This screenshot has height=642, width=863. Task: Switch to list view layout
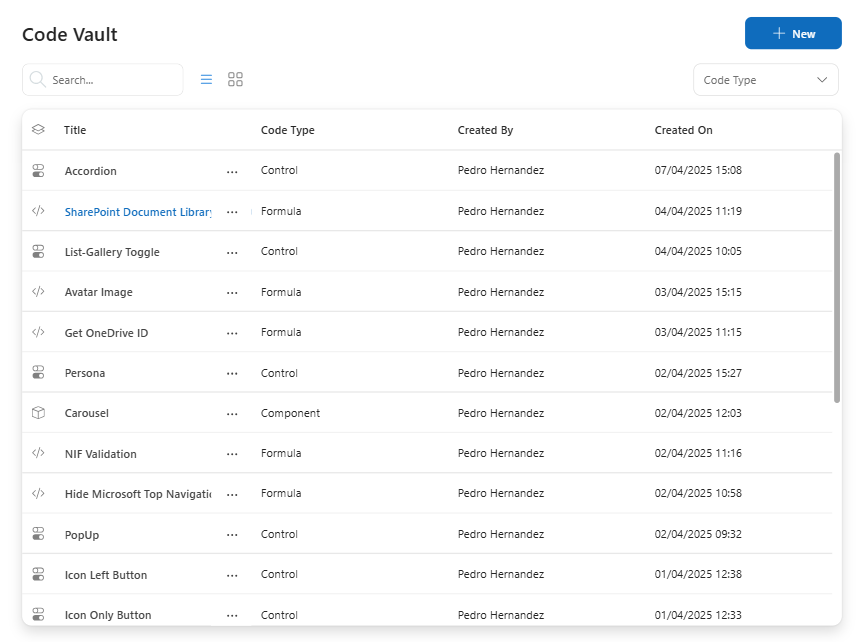(206, 79)
